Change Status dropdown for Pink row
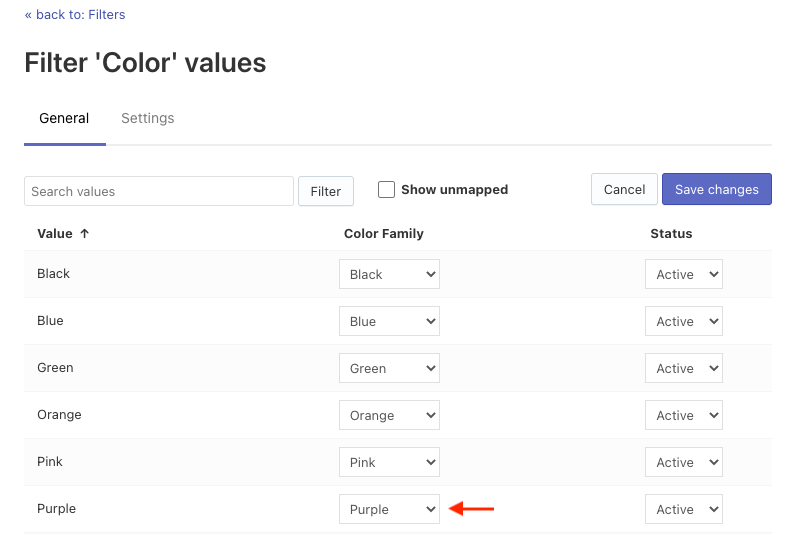791x535 pixels. tap(683, 462)
